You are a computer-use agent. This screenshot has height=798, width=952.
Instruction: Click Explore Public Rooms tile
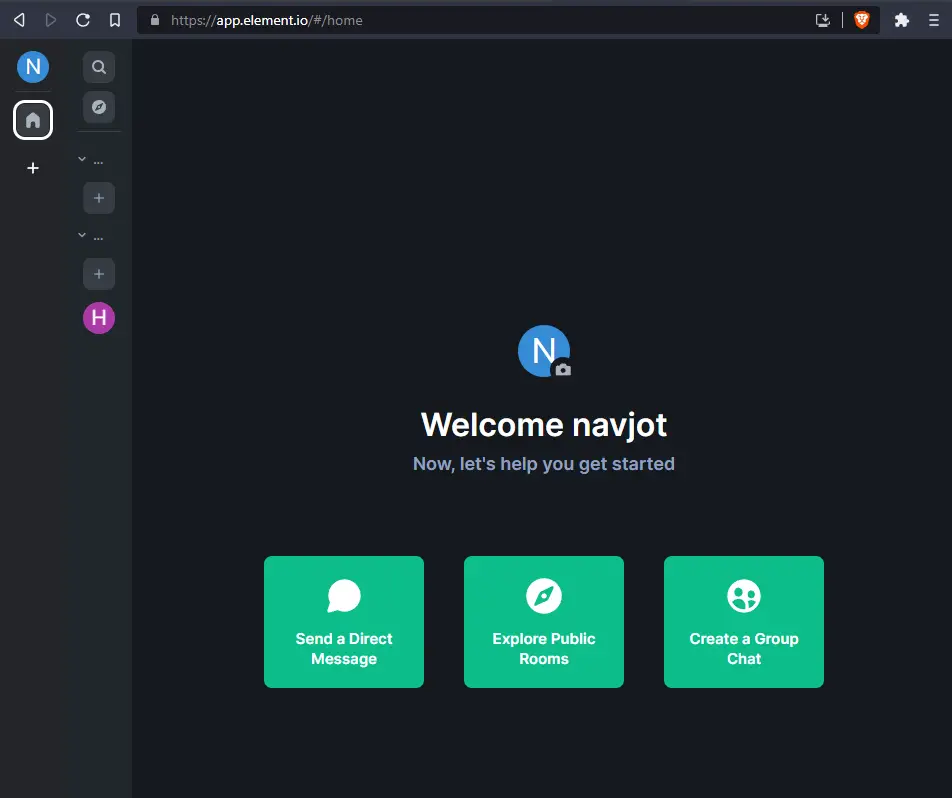click(544, 622)
